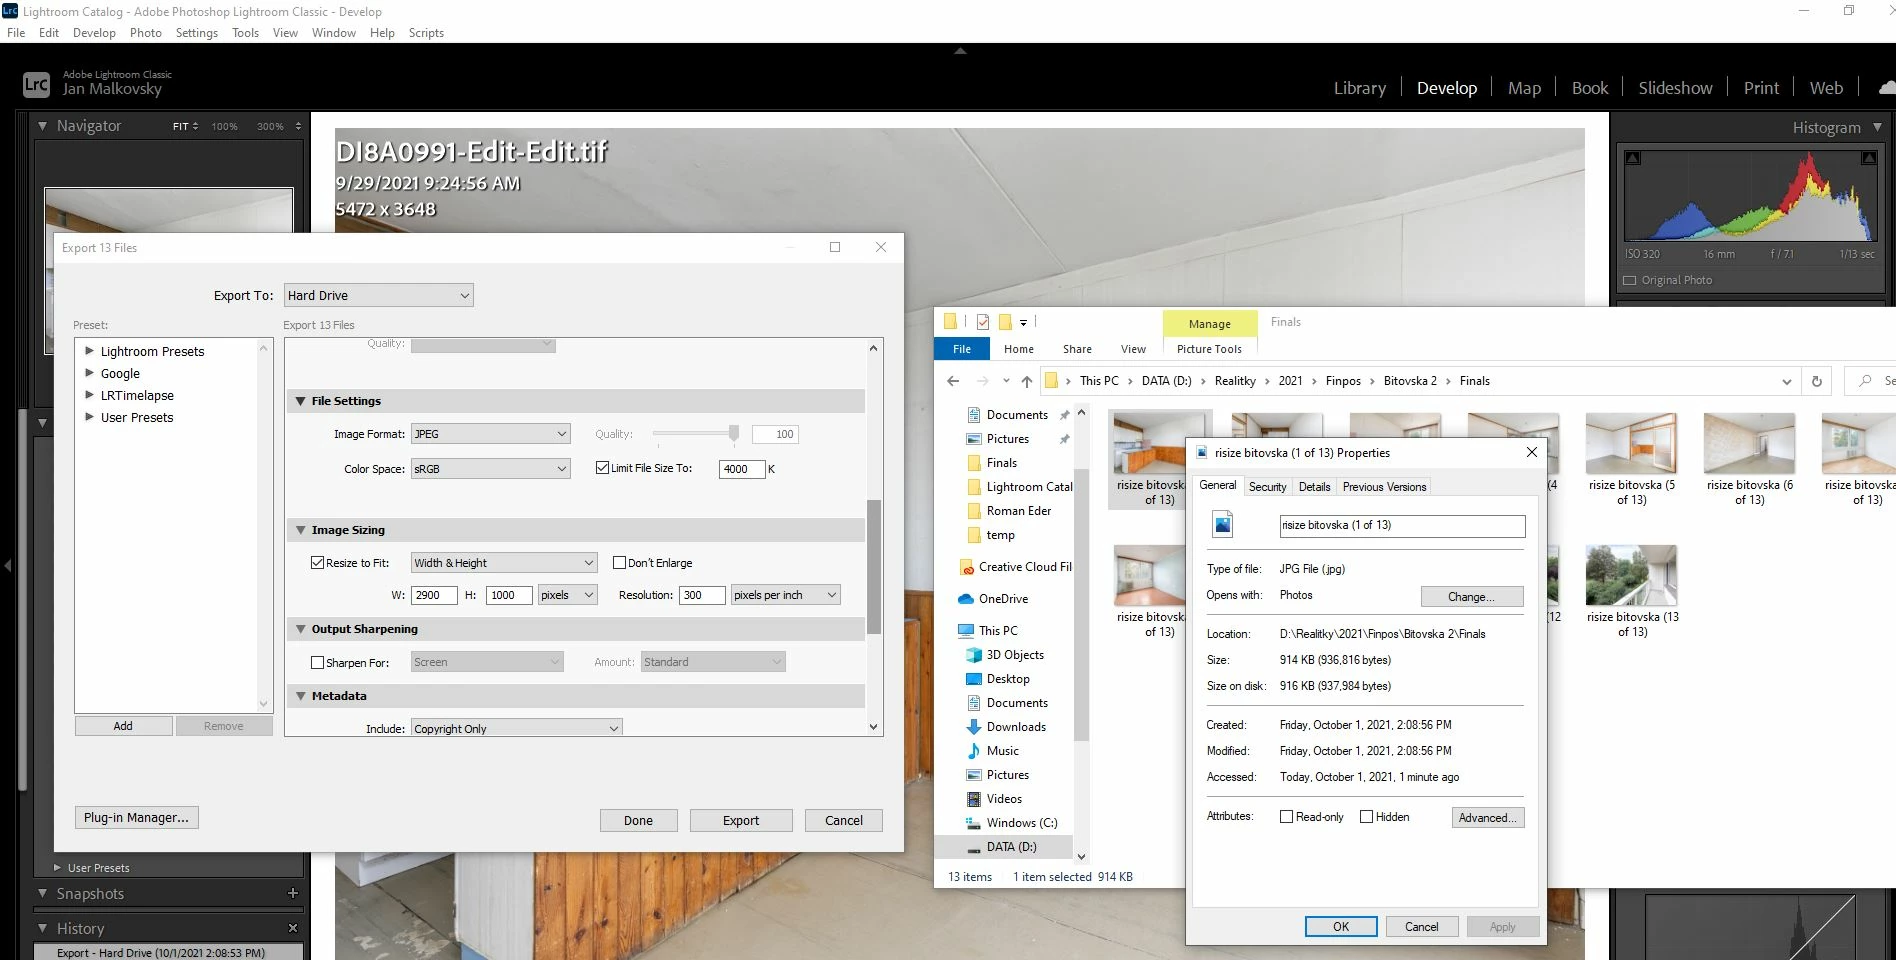This screenshot has width=1896, height=960.
Task: Click the Lrc logo badge
Action: (36, 85)
